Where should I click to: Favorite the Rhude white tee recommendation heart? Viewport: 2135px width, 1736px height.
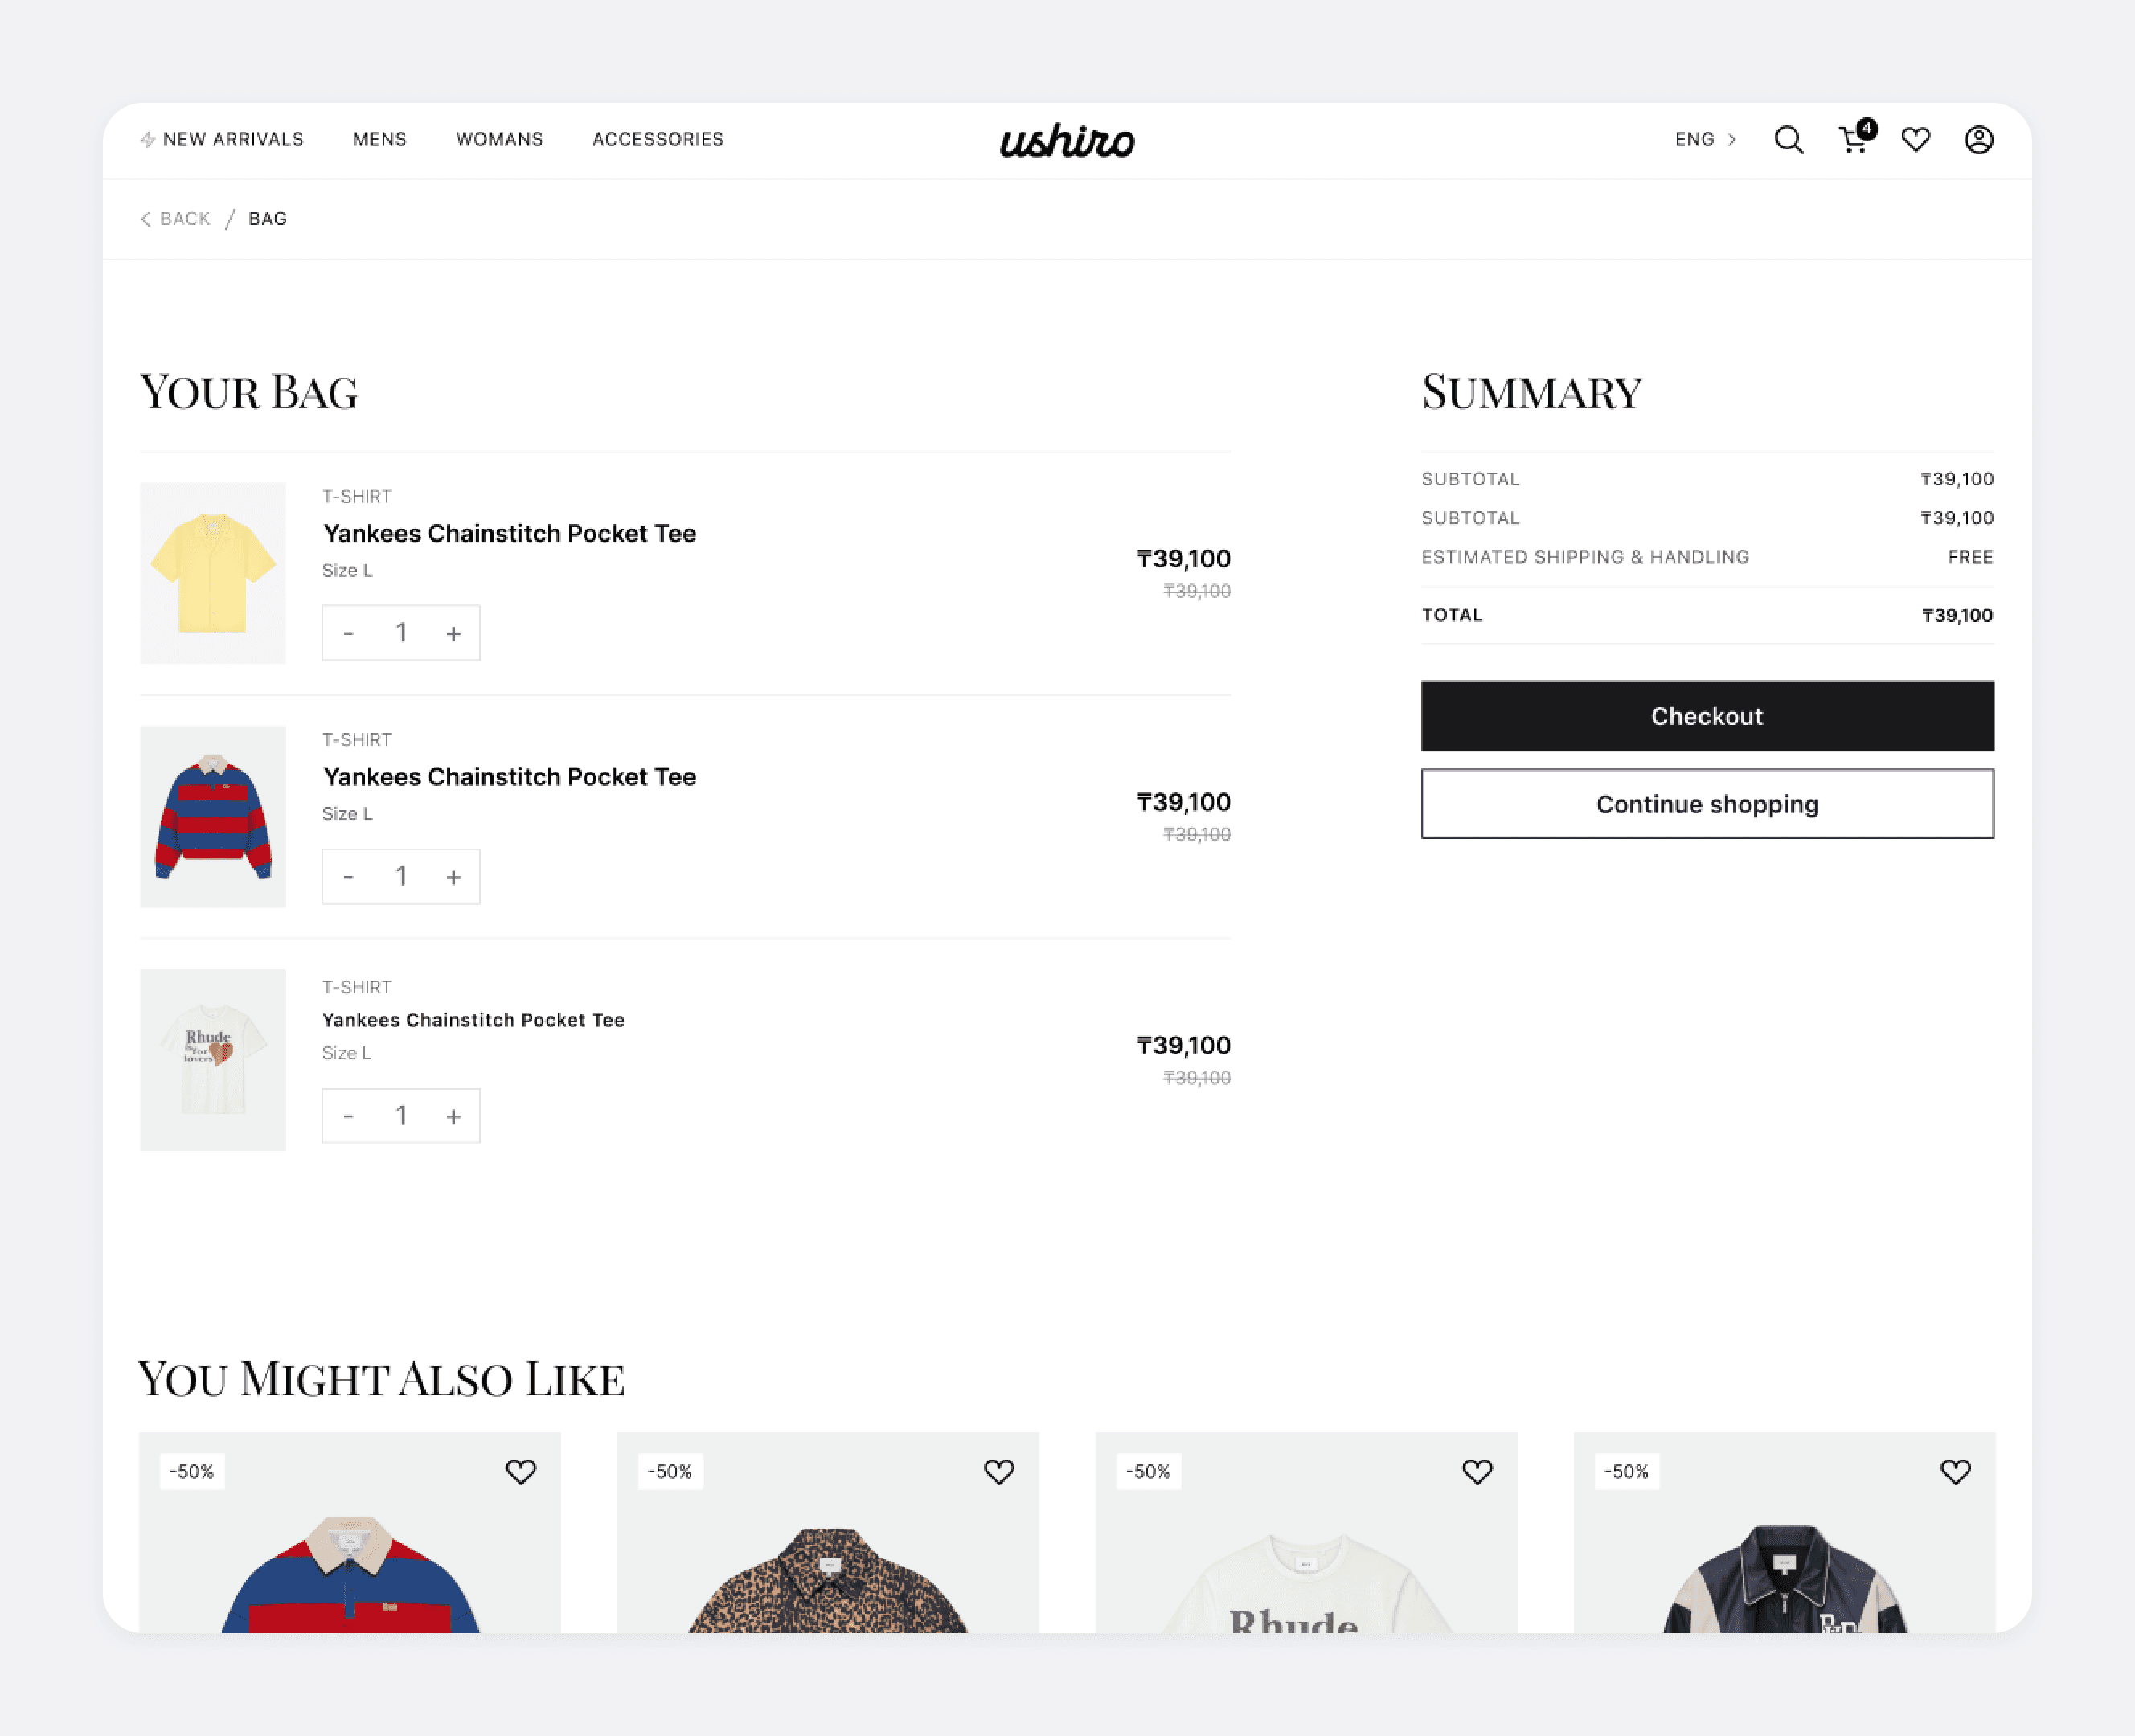coord(1477,1472)
